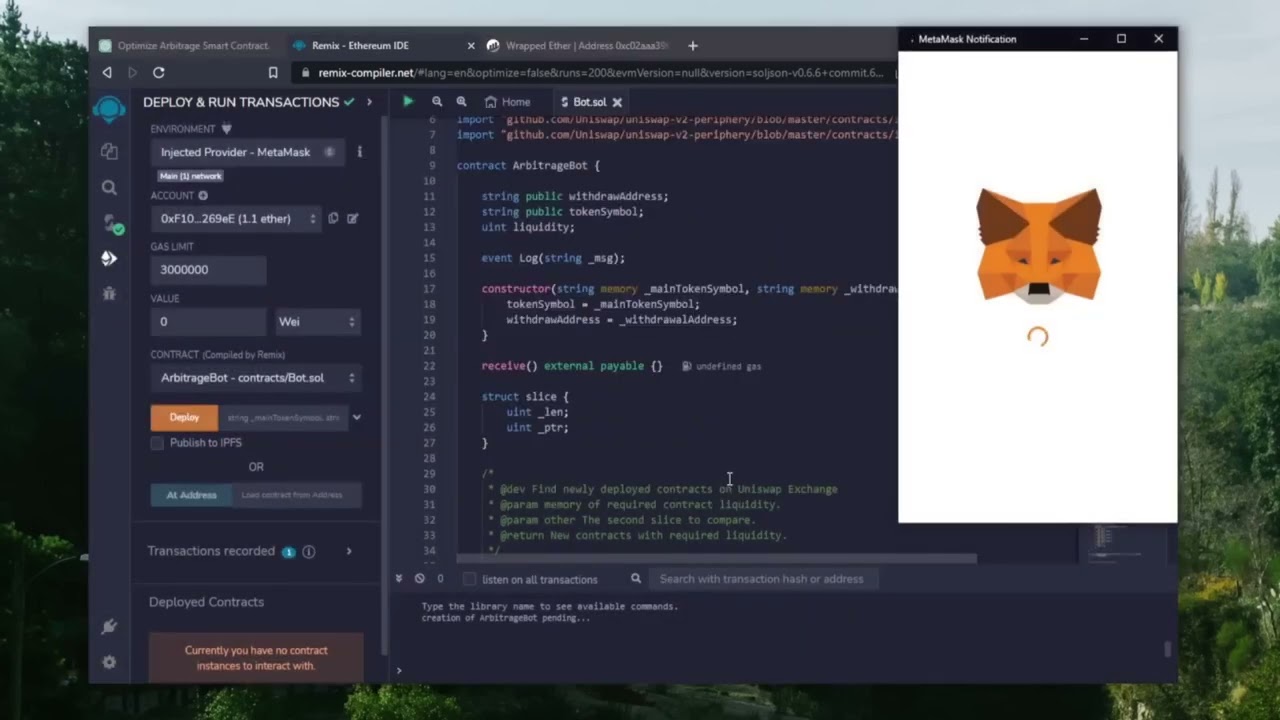Click 'creation of ArbitrageBot pending...' log line
The width and height of the screenshot is (1280, 720).
506,618
